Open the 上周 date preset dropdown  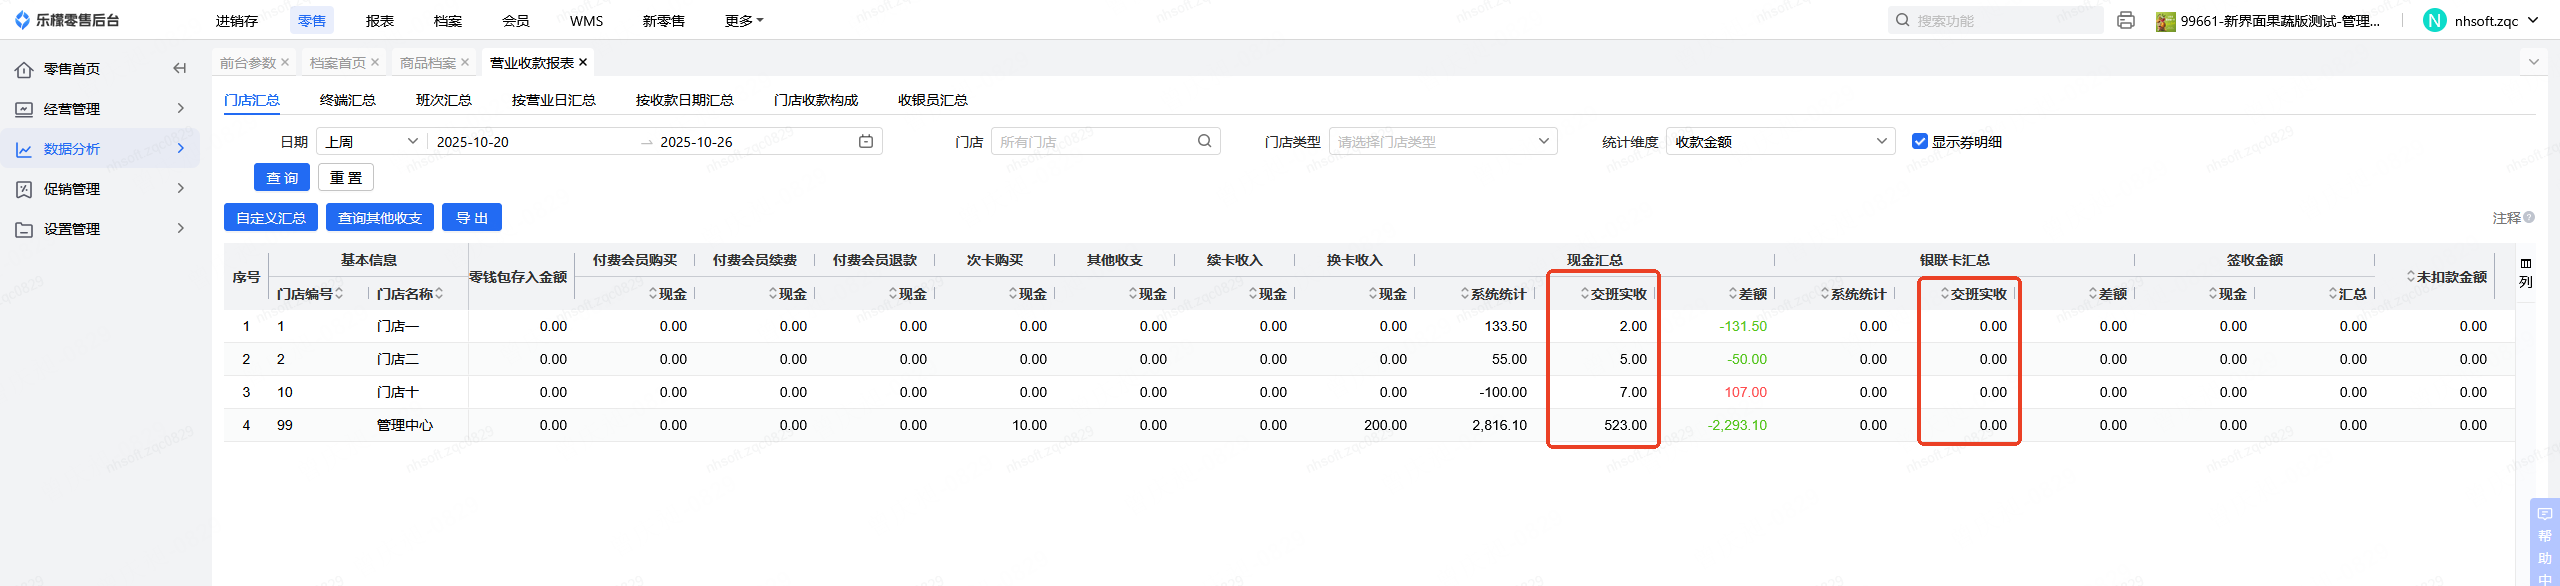click(371, 142)
